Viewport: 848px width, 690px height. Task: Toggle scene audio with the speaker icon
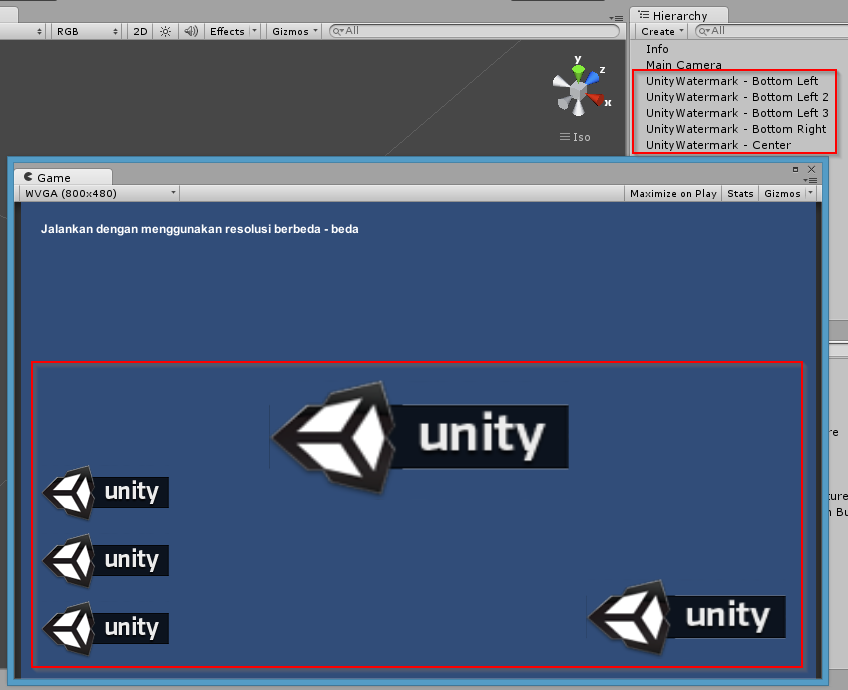190,31
